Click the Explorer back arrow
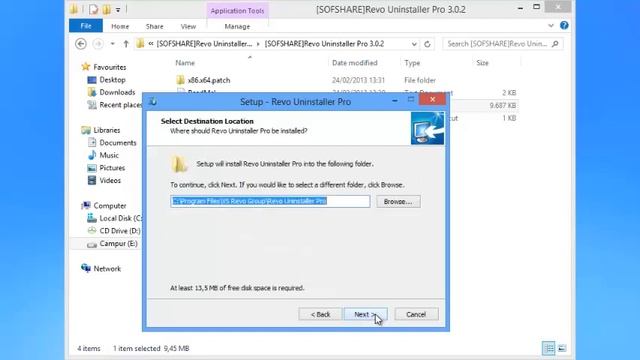Image resolution: width=640 pixels, height=360 pixels. [x=81, y=44]
